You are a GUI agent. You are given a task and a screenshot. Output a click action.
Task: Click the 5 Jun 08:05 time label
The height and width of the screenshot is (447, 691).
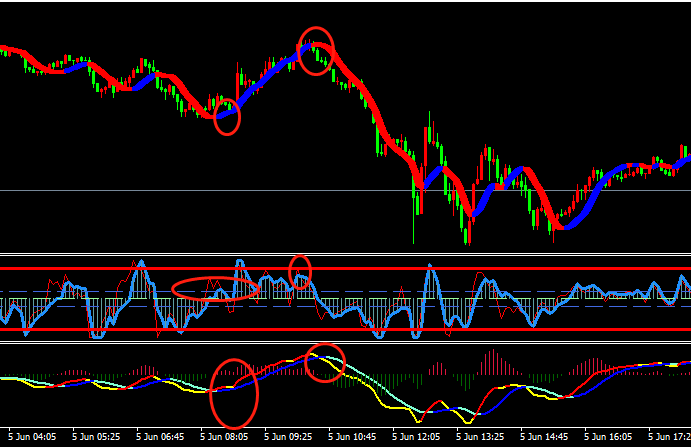pos(225,437)
